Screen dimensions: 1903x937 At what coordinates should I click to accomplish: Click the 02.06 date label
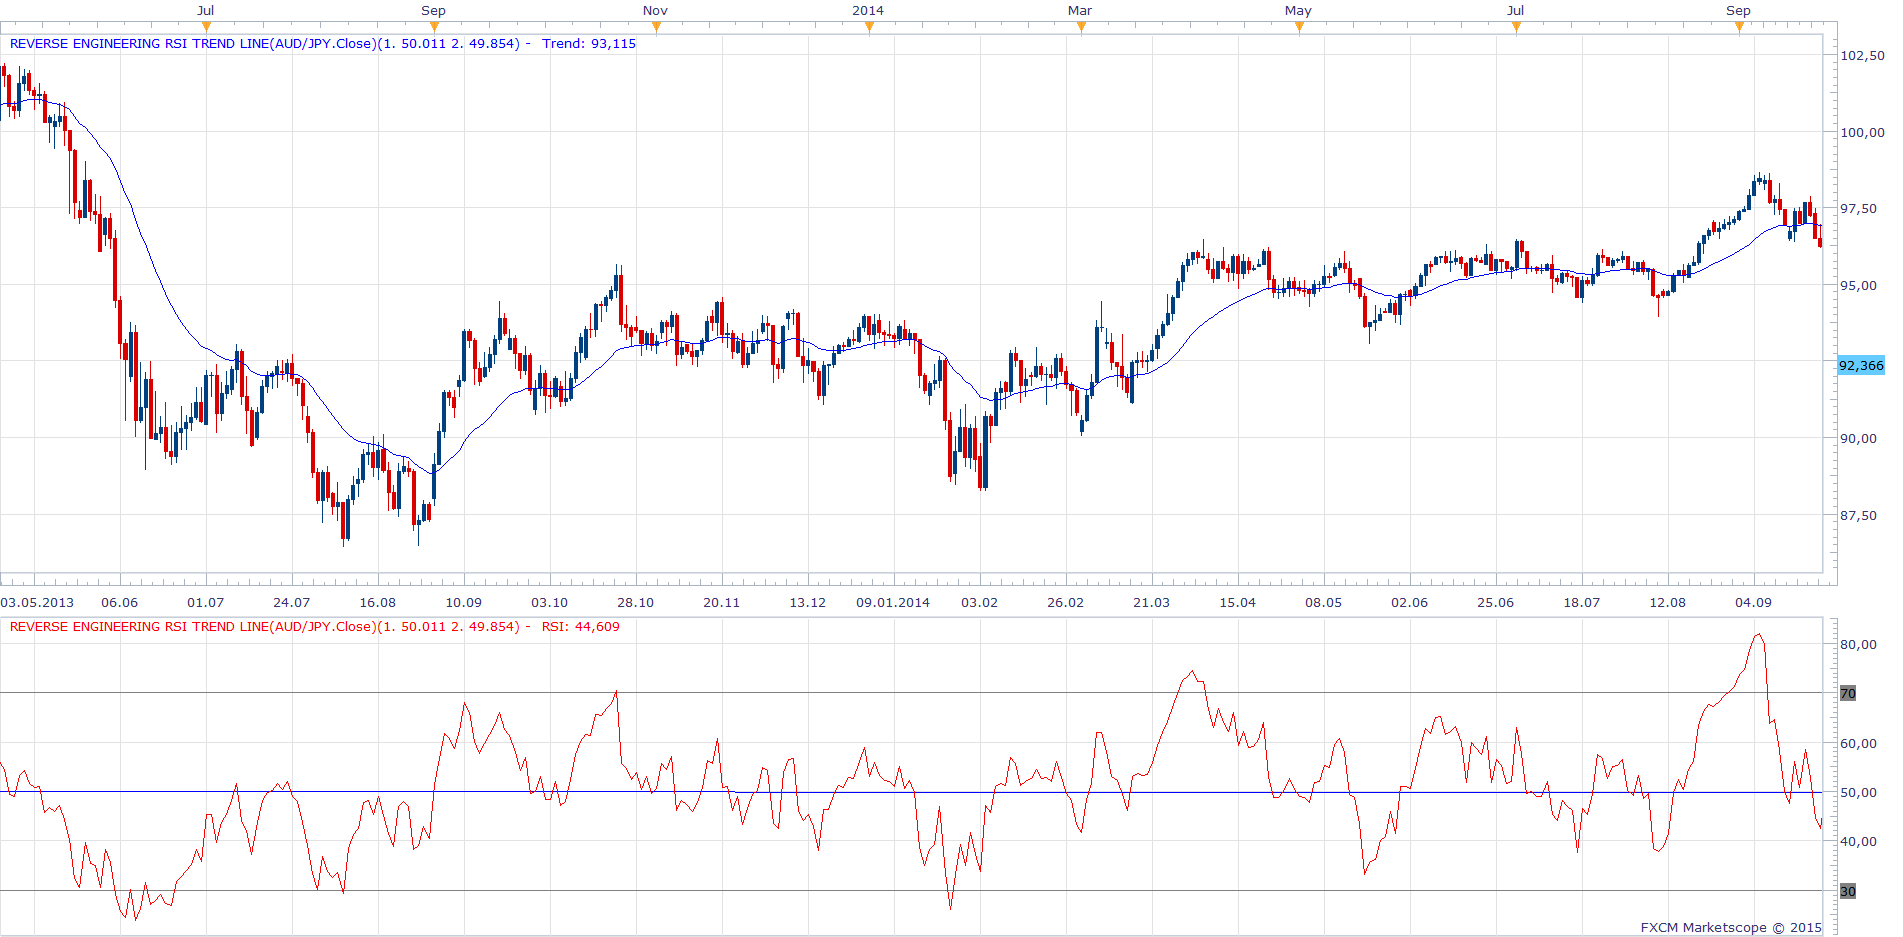(1410, 602)
